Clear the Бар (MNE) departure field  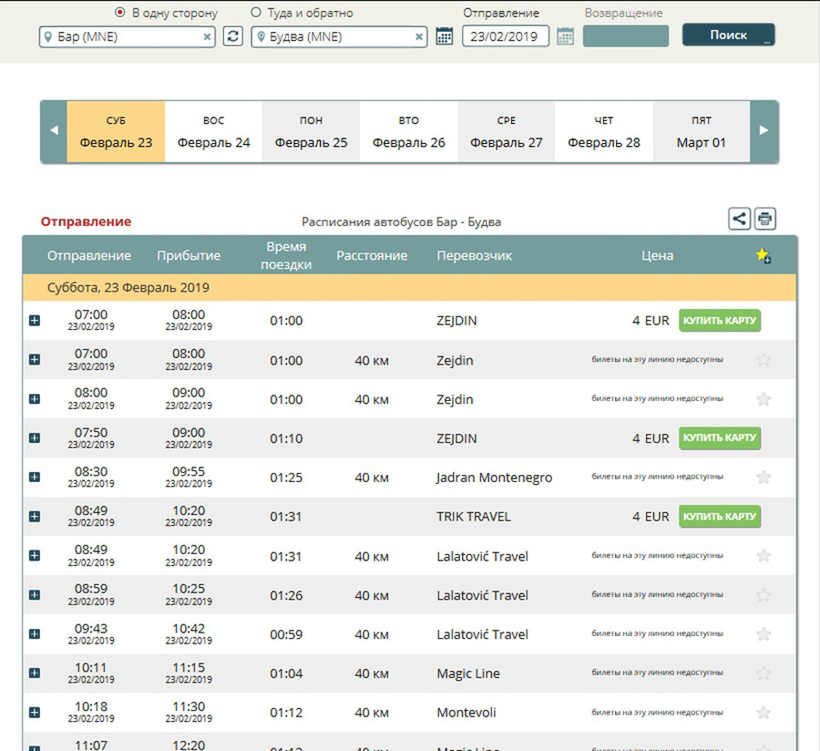pyautogui.click(x=207, y=37)
